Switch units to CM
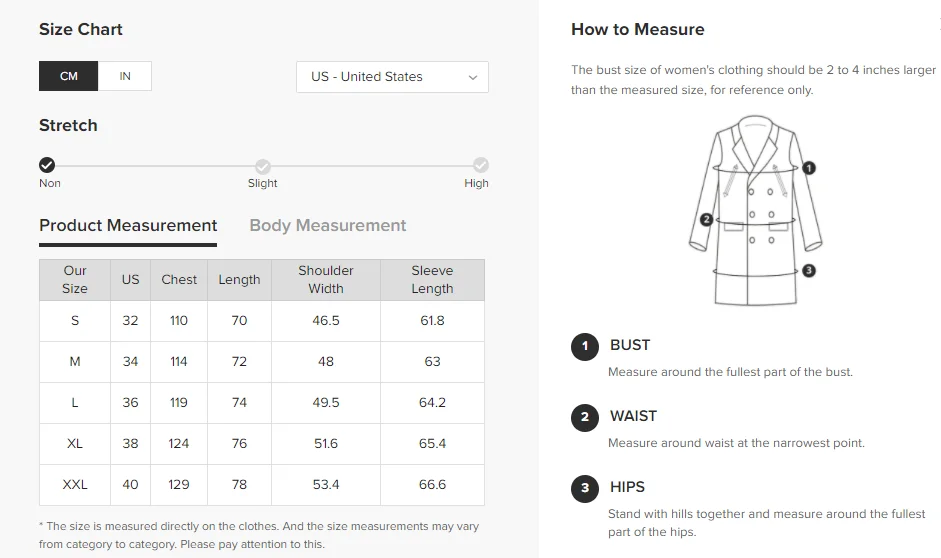Image resolution: width=941 pixels, height=558 pixels. (69, 76)
